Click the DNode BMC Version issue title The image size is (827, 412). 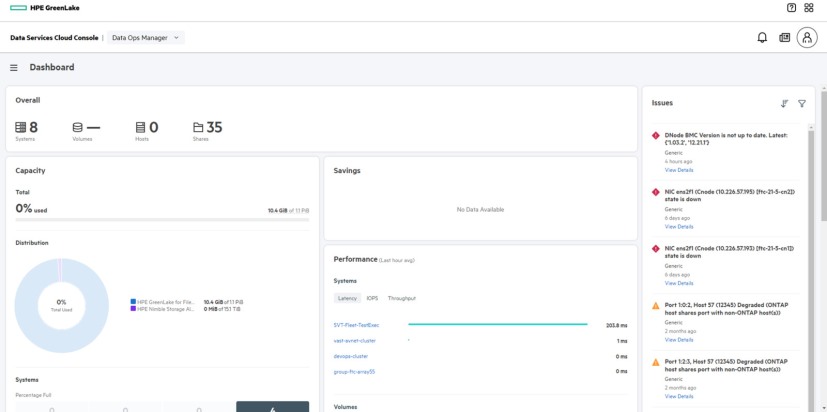(x=726, y=139)
